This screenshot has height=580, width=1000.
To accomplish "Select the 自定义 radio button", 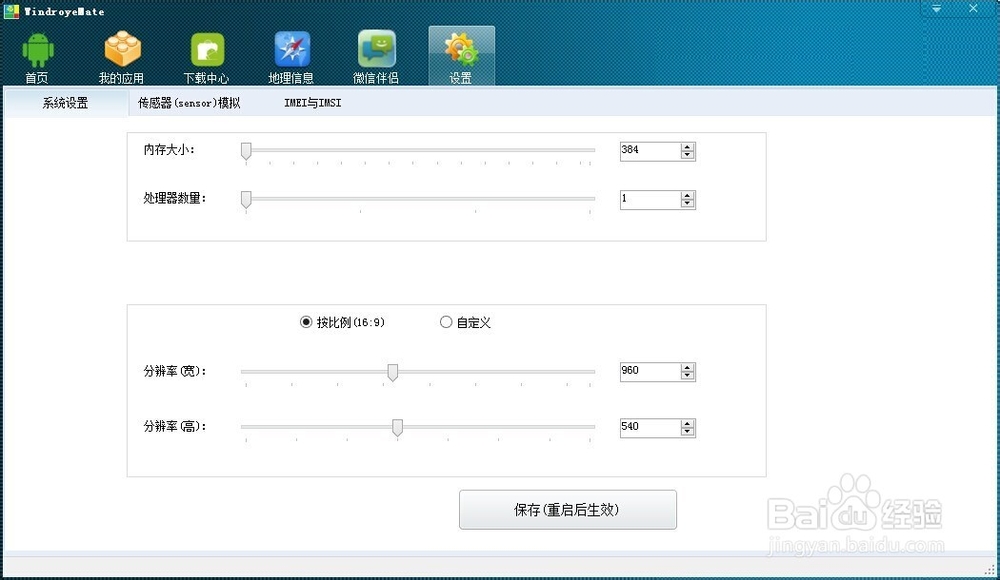I will click(446, 322).
